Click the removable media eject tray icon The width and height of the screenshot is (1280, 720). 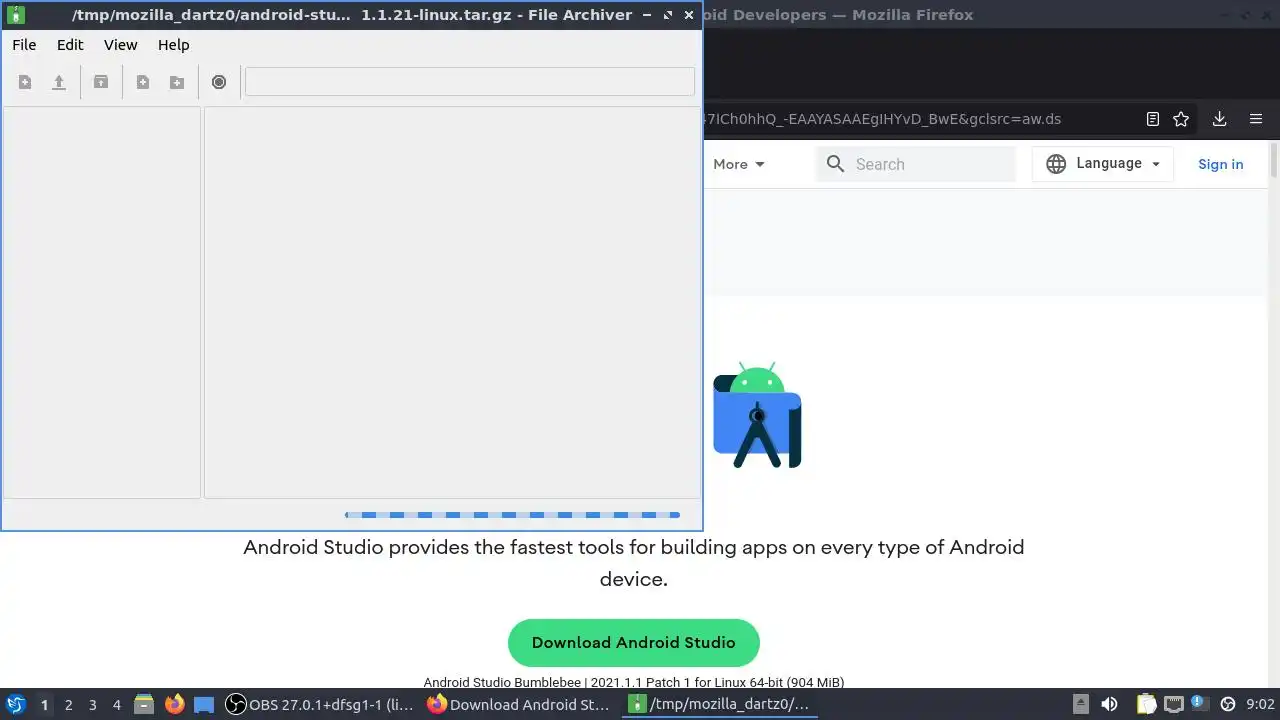point(1080,704)
